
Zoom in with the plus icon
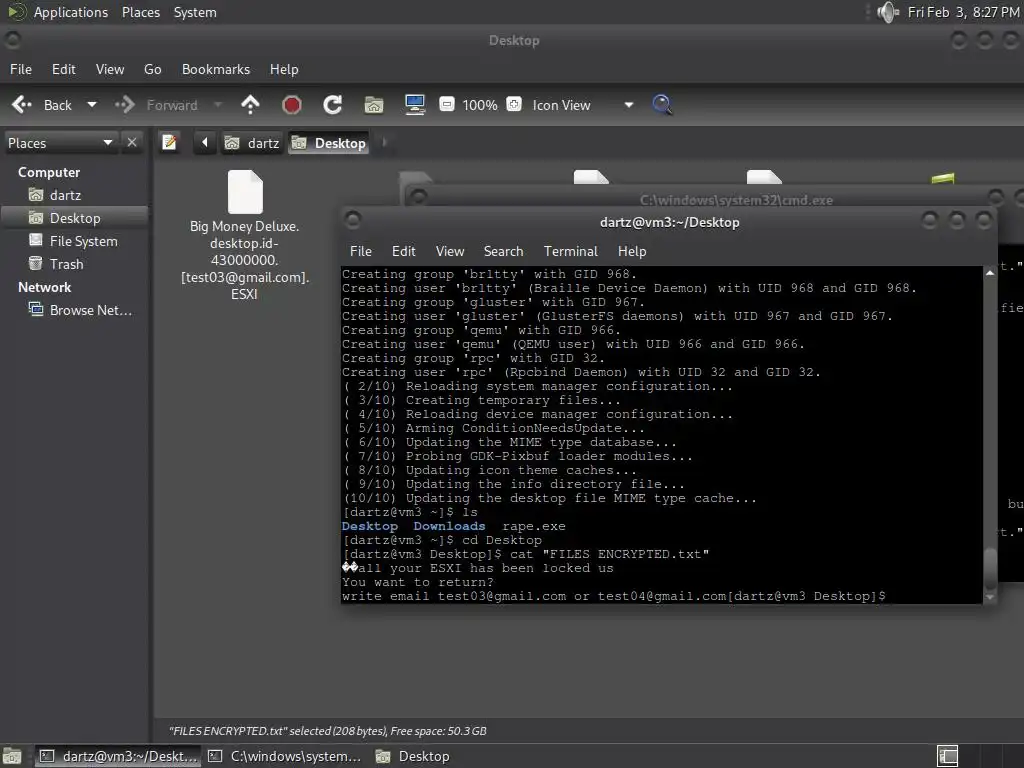click(x=514, y=104)
